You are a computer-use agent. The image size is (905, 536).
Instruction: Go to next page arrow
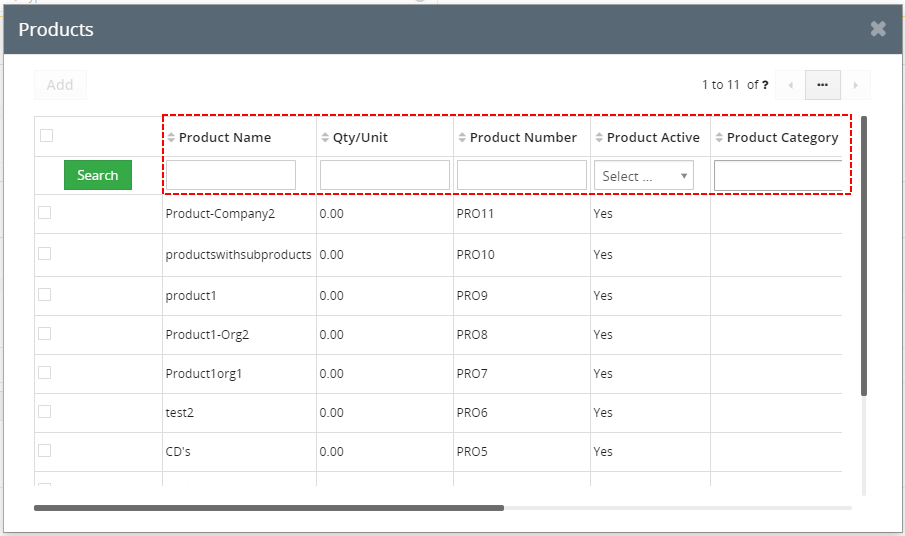[x=855, y=85]
